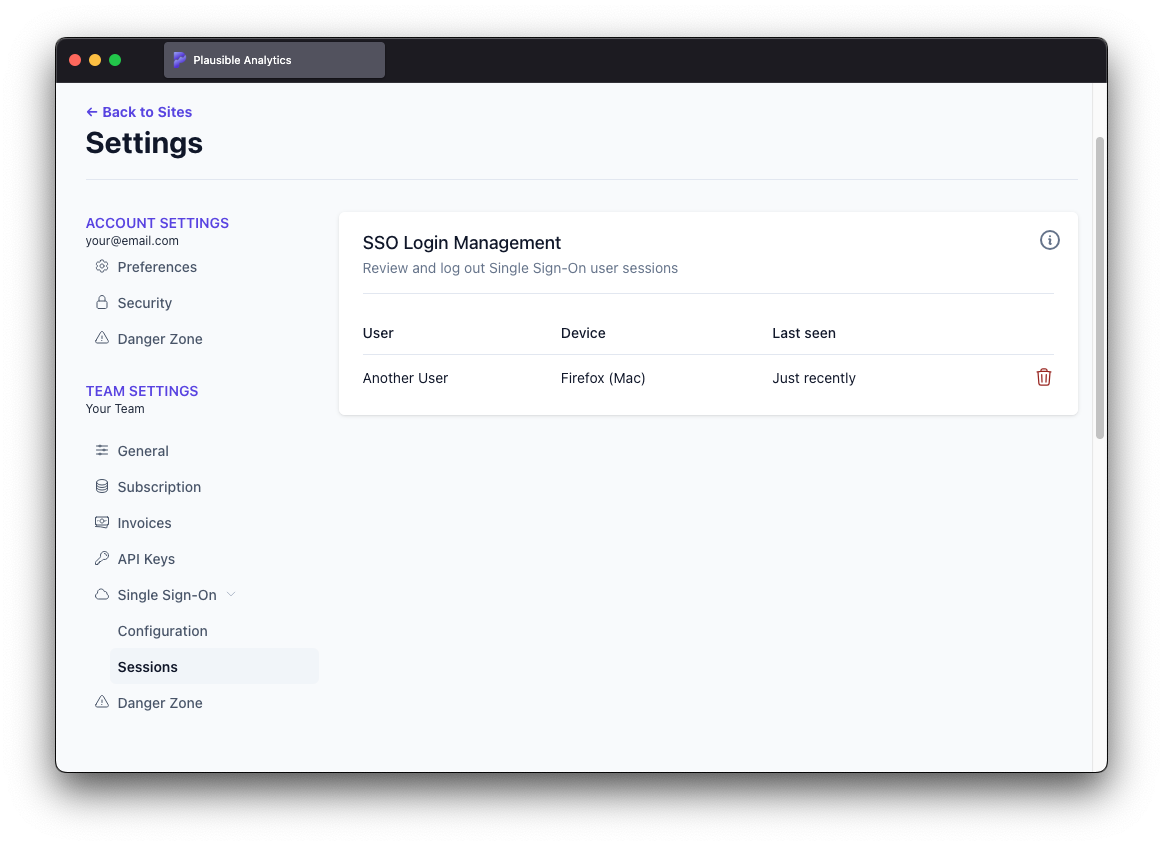The width and height of the screenshot is (1163, 846).
Task: Click the page's vertical scrollbar thumb
Action: pos(1100,288)
